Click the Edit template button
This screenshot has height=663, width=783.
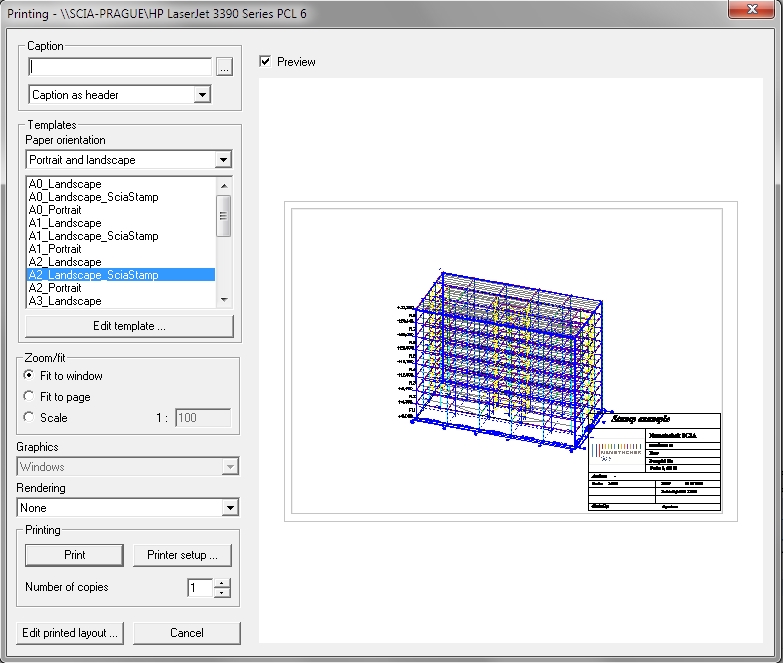[x=129, y=326]
